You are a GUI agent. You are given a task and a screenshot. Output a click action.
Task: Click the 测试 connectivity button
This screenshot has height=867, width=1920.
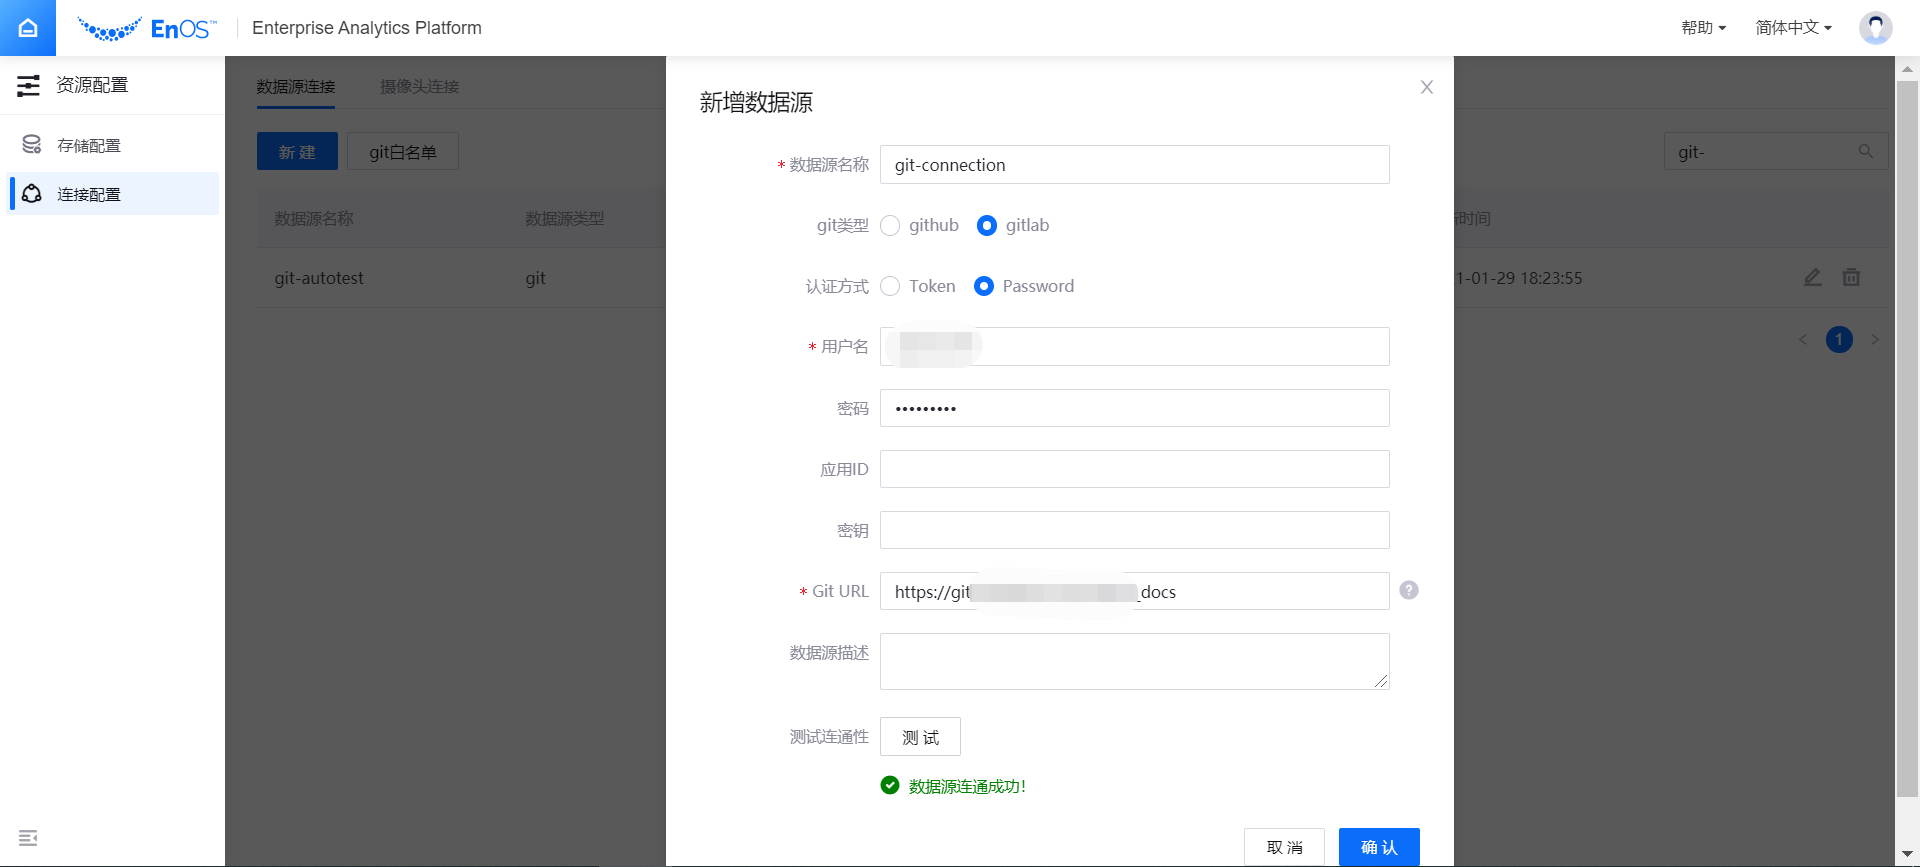(920, 737)
